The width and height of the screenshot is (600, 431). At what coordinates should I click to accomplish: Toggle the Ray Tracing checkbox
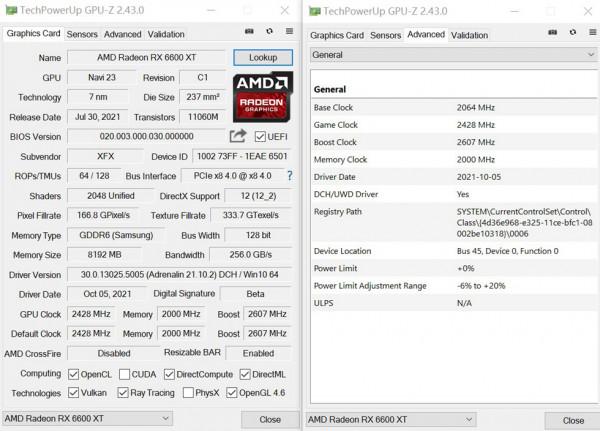pyautogui.click(x=123, y=393)
